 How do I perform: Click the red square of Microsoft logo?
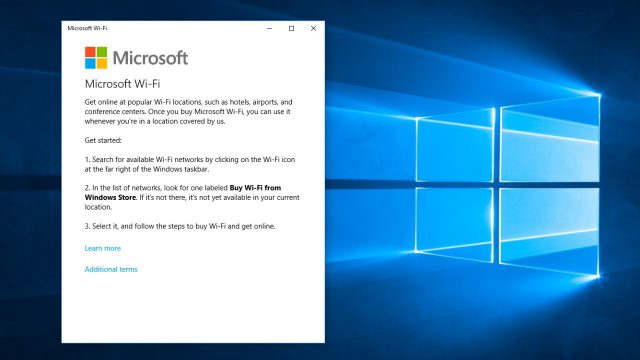click(90, 52)
